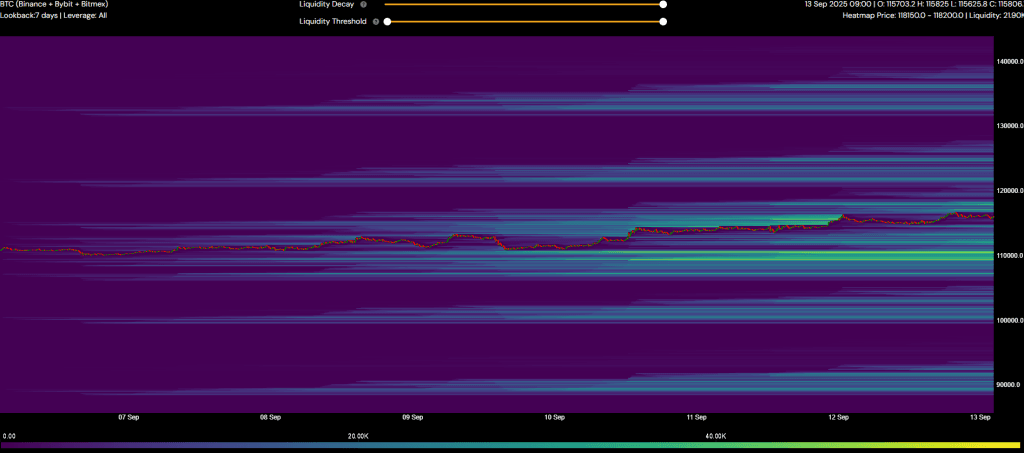Click the 120000.0 price axis label
Image resolution: width=1024 pixels, height=453 pixels.
pos(1009,190)
